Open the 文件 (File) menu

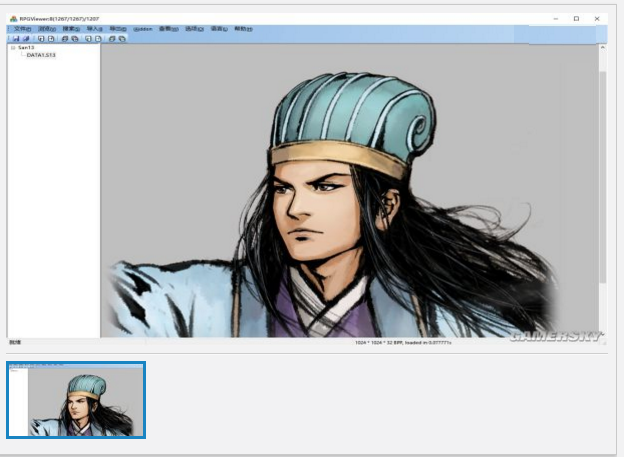[22, 29]
